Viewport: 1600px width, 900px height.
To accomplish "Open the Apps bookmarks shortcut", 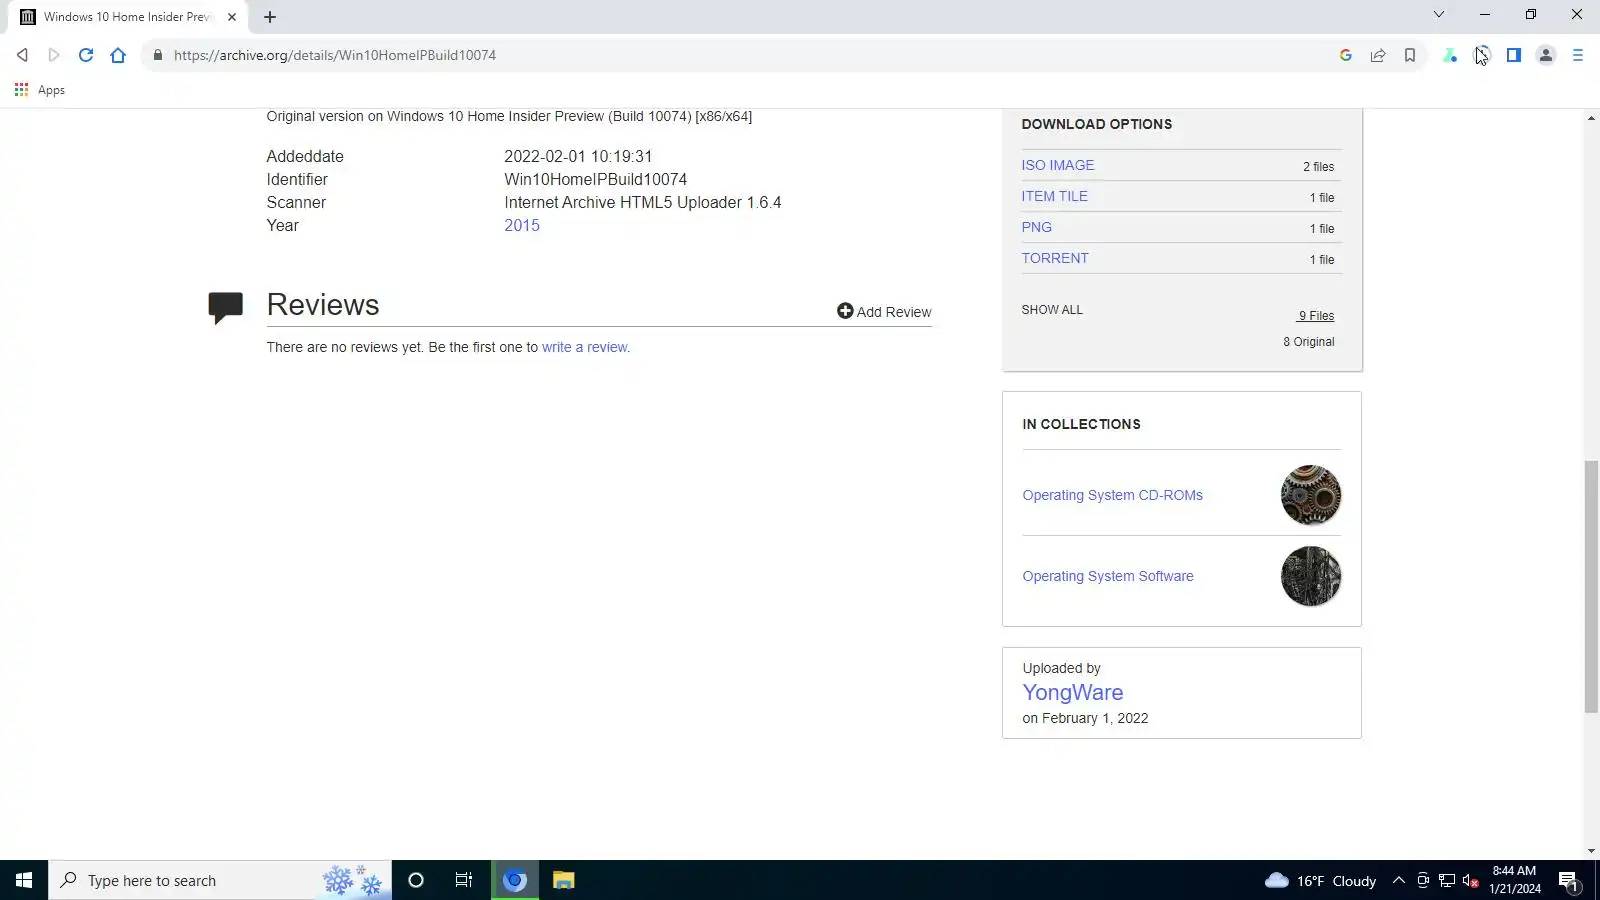I will click(40, 90).
